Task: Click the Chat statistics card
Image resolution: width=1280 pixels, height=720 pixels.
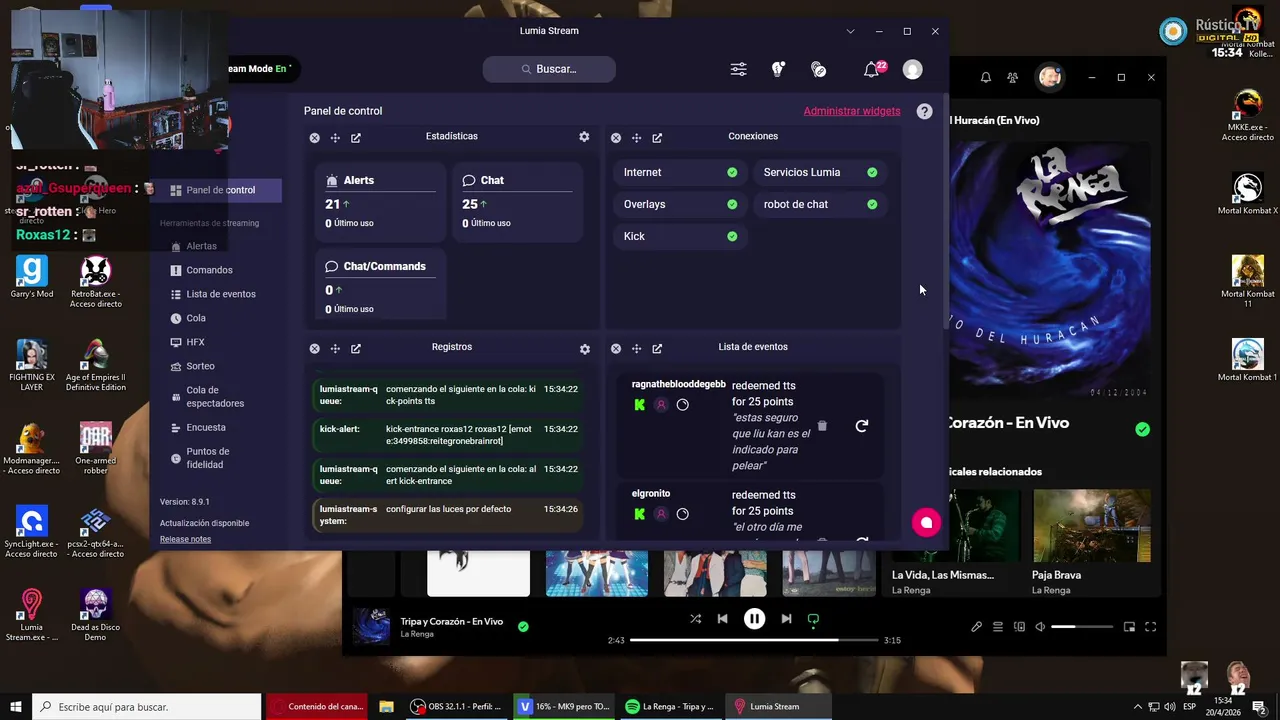Action: (517, 200)
